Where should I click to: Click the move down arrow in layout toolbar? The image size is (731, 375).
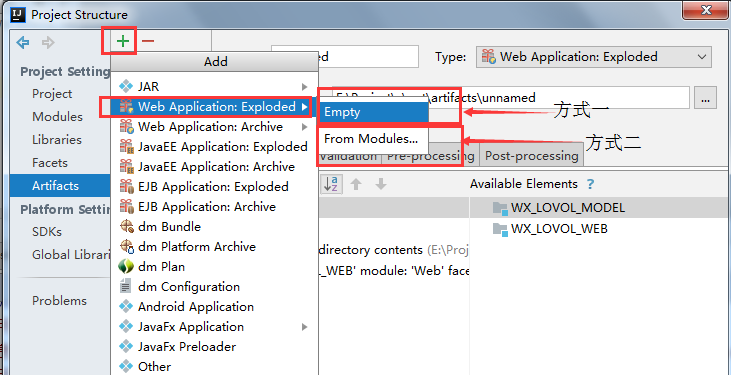381,184
